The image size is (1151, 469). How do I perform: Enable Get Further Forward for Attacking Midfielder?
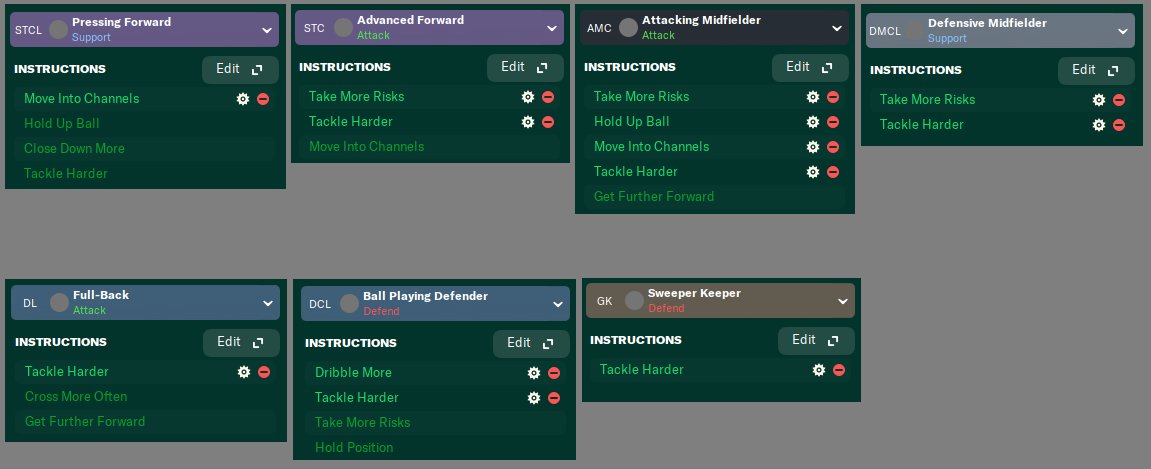pos(654,197)
